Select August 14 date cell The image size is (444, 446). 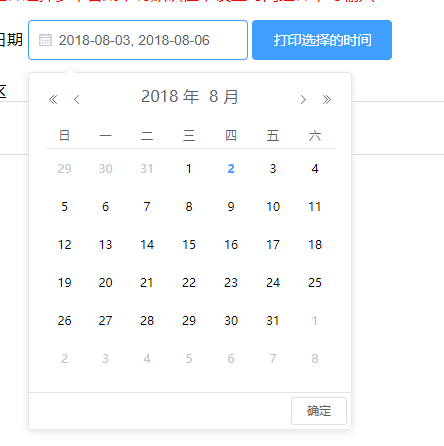pos(147,245)
